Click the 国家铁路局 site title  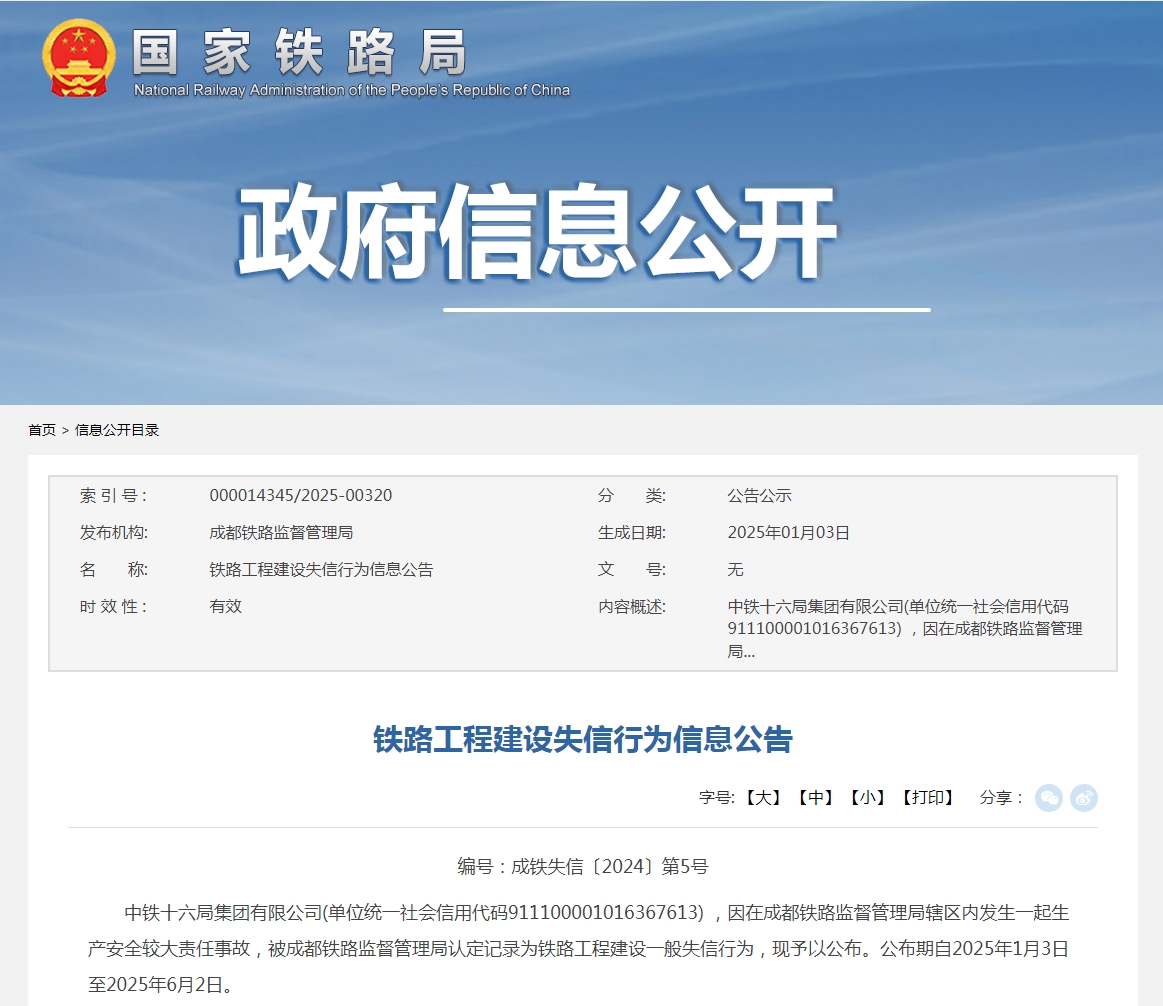[300, 53]
